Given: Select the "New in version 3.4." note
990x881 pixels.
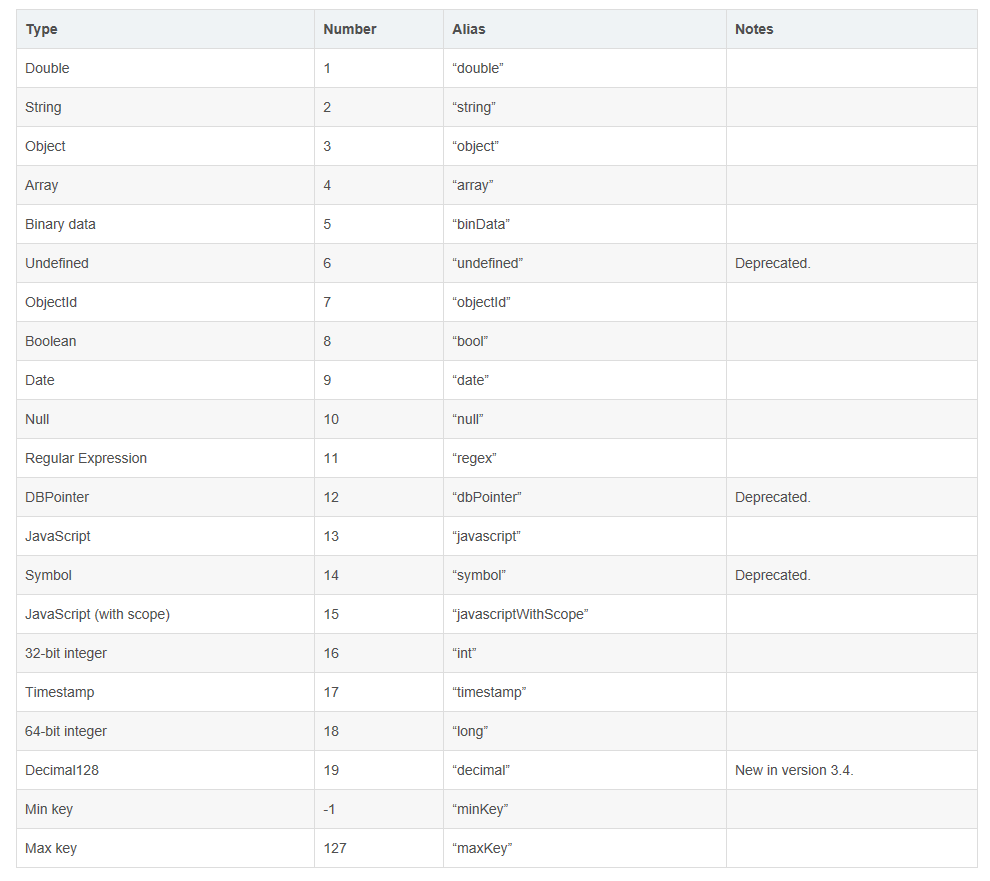Looking at the screenshot, I should point(794,770).
